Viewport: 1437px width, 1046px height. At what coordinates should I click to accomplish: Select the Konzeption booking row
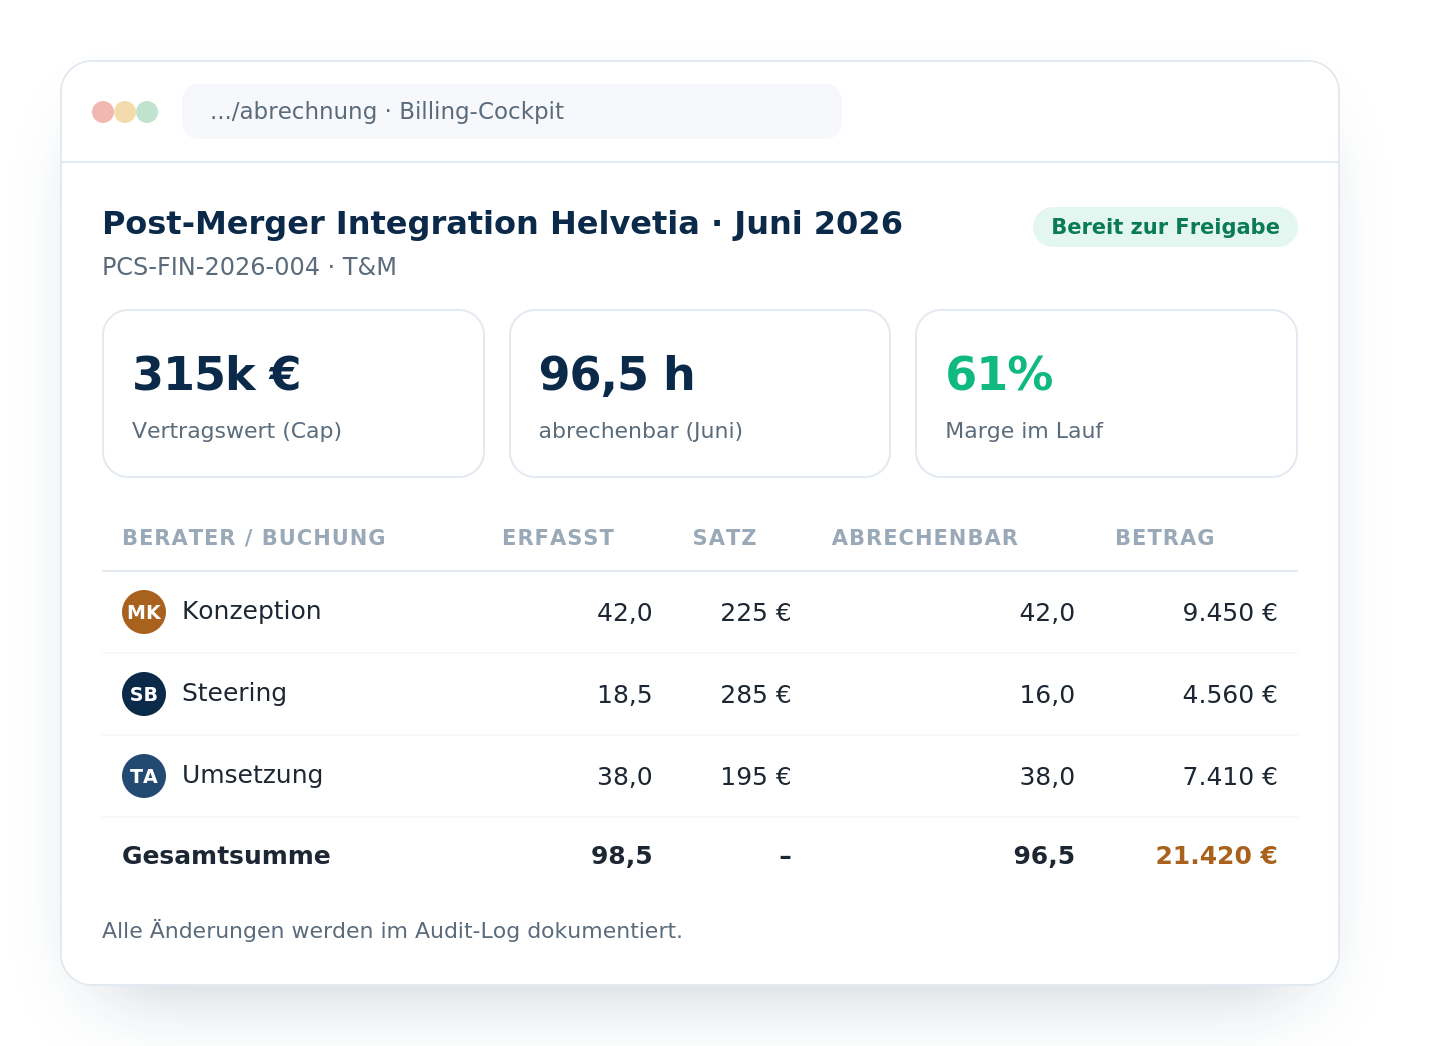pyautogui.click(x=700, y=612)
